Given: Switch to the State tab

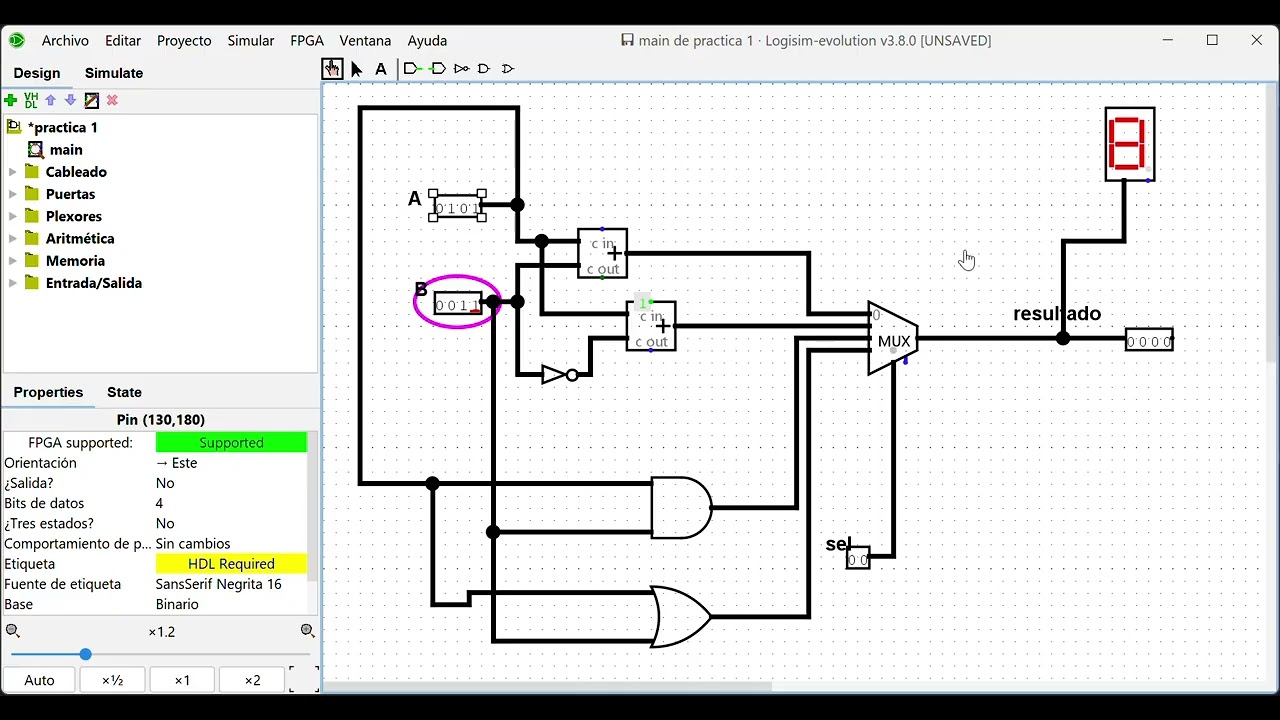Looking at the screenshot, I should (124, 392).
